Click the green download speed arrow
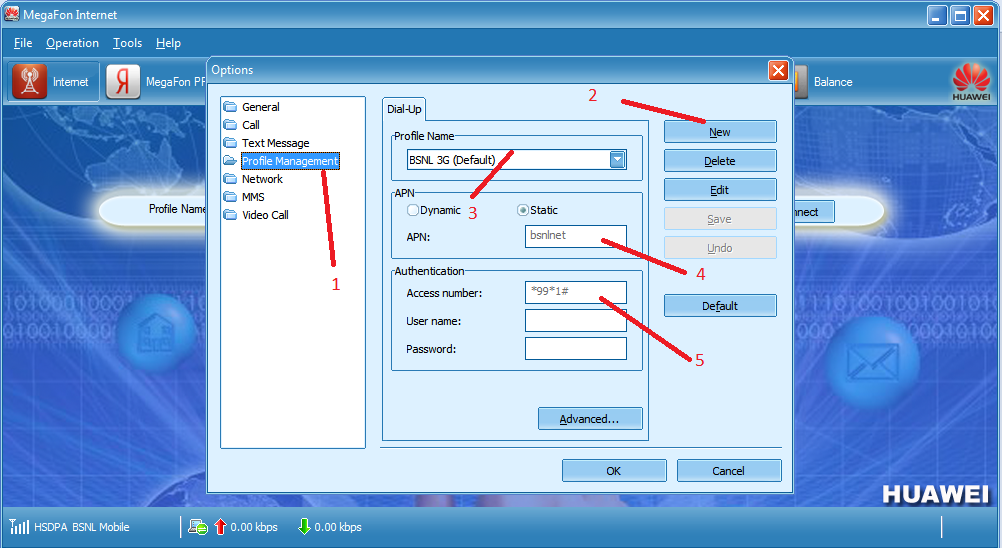The width and height of the screenshot is (1002, 548). pos(304,526)
